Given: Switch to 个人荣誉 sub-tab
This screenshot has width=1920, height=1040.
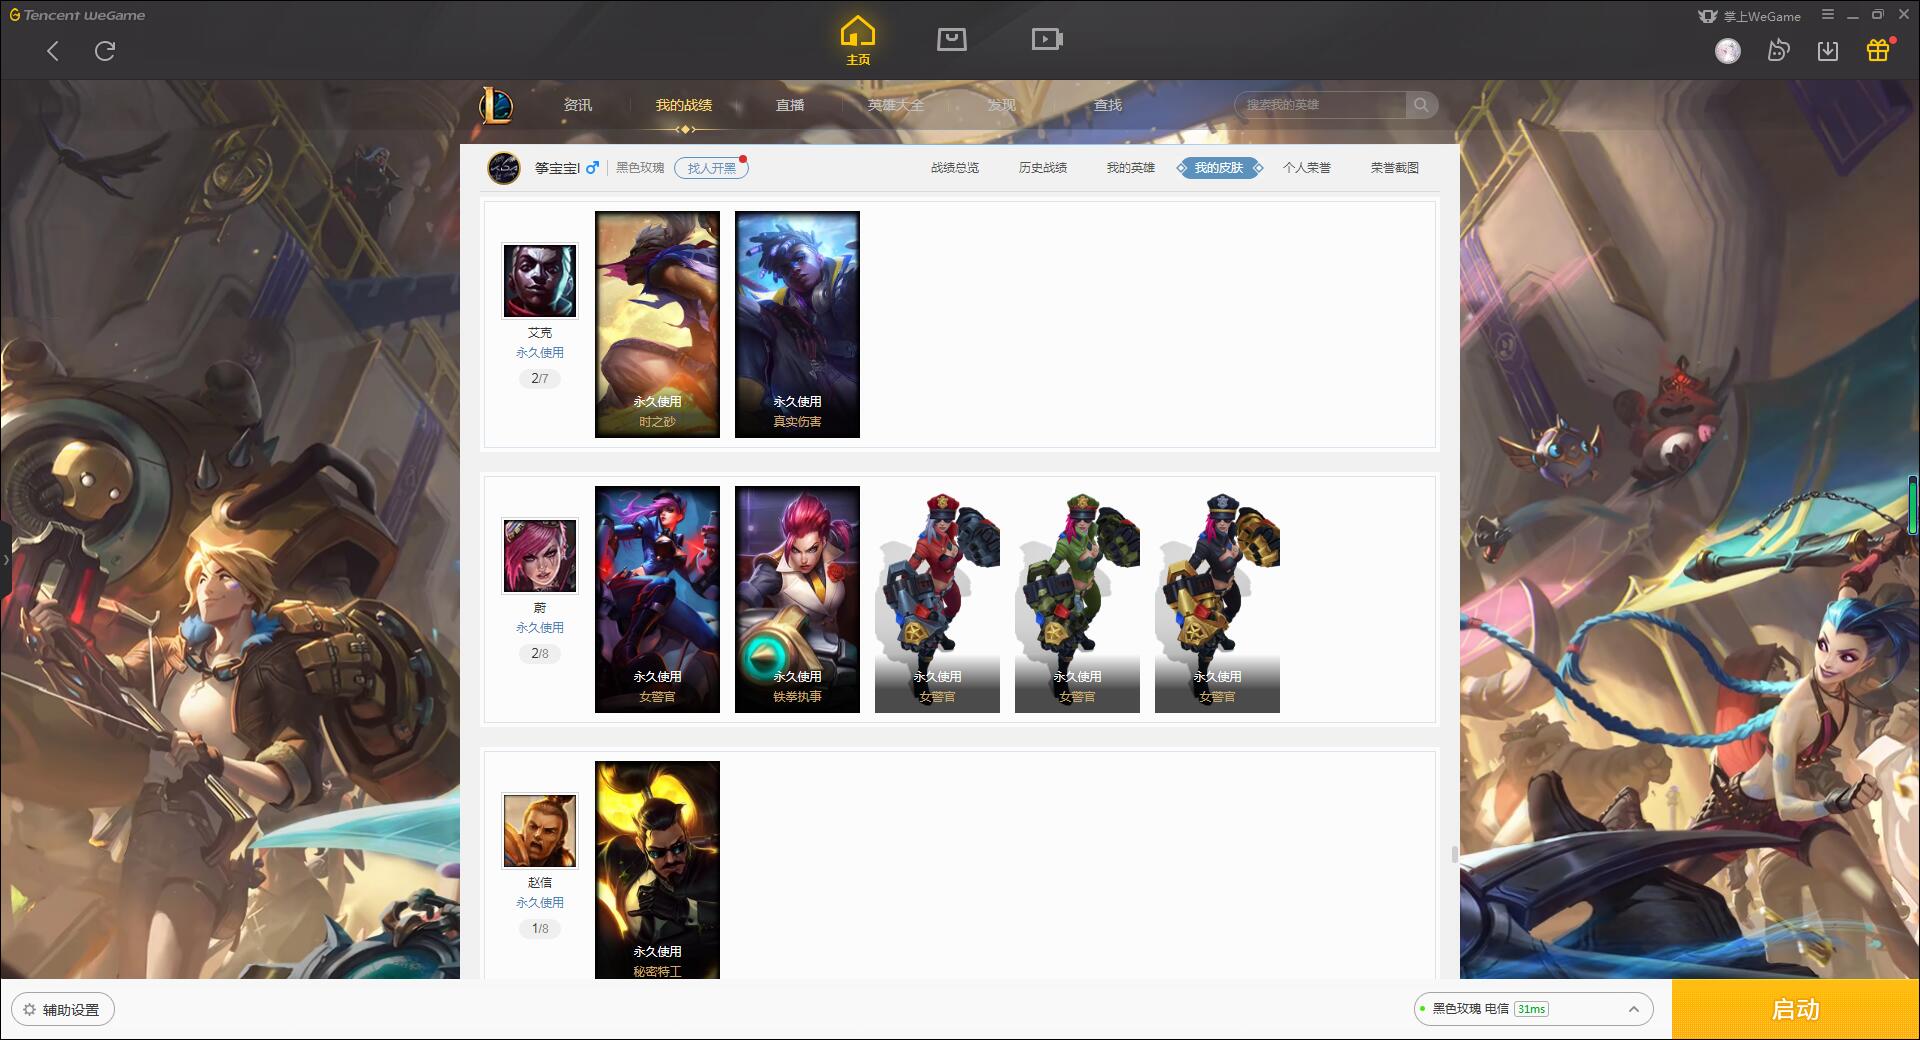Looking at the screenshot, I should tap(1307, 168).
